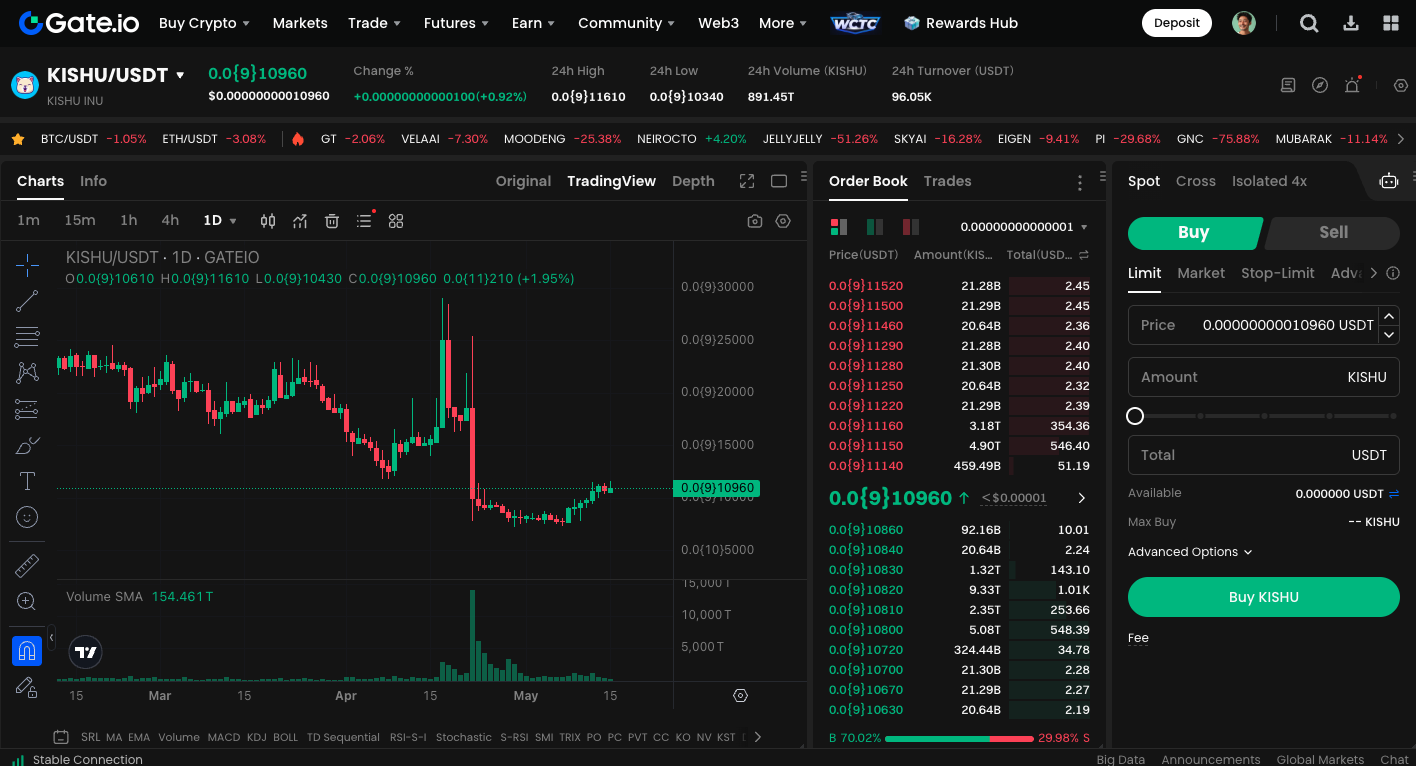Click the download app icon
This screenshot has height=766, width=1416.
pyautogui.click(x=1351, y=23)
